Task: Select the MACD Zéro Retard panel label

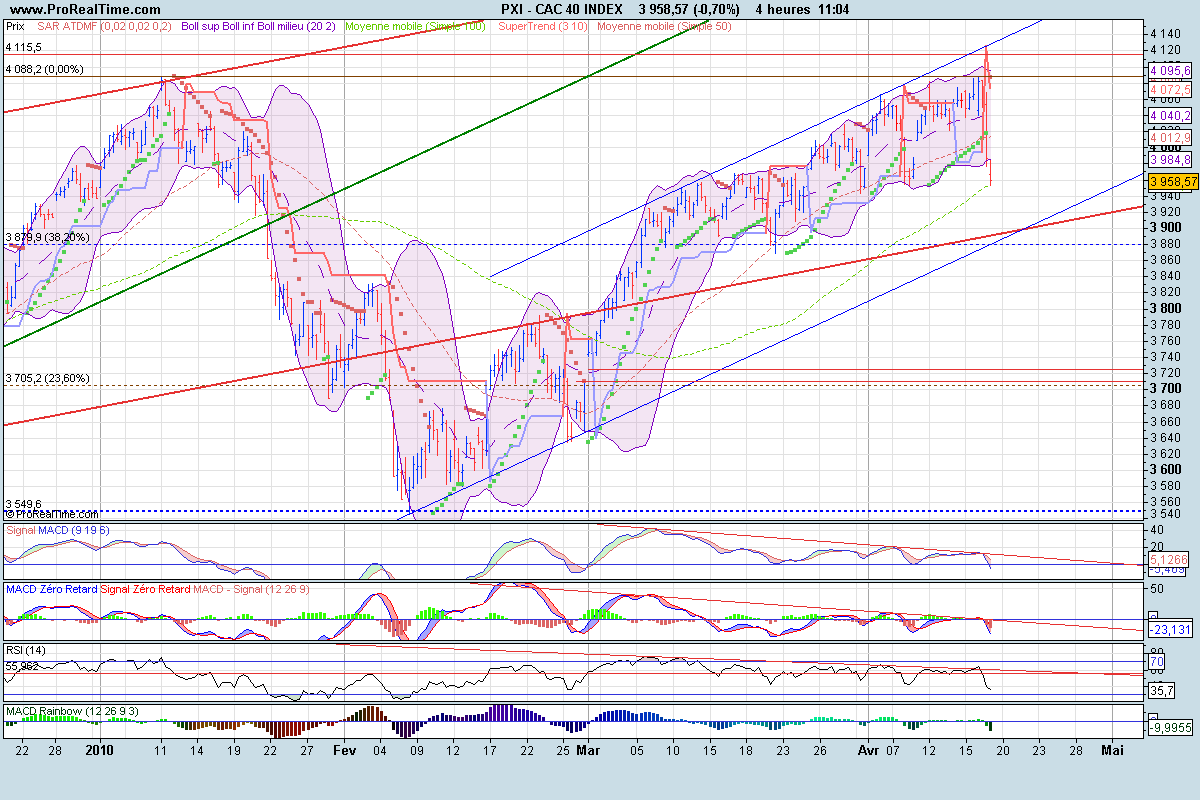Action: pos(51,589)
